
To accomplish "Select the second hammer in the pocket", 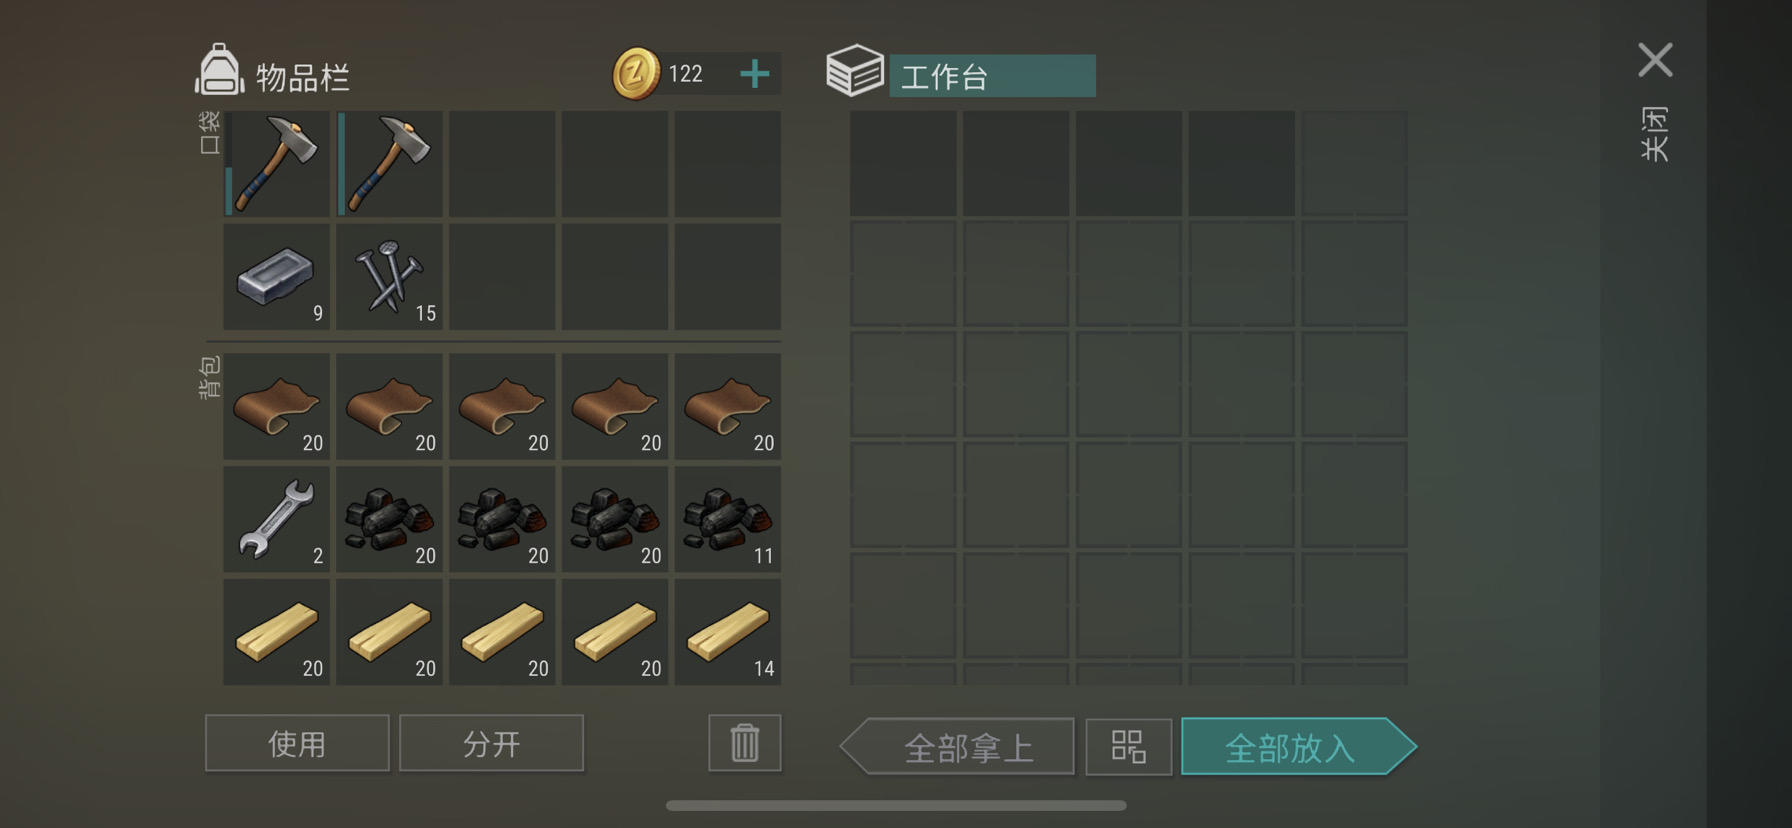I will 389,164.
